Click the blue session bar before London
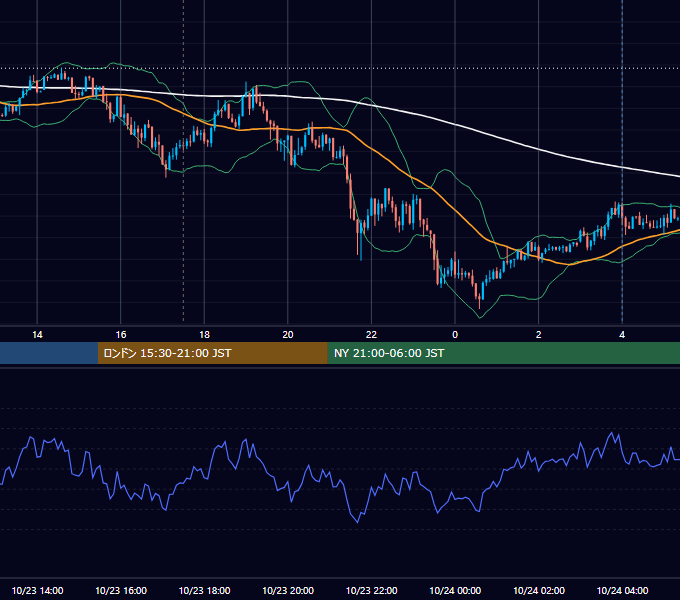The width and height of the screenshot is (680, 600). 49,353
